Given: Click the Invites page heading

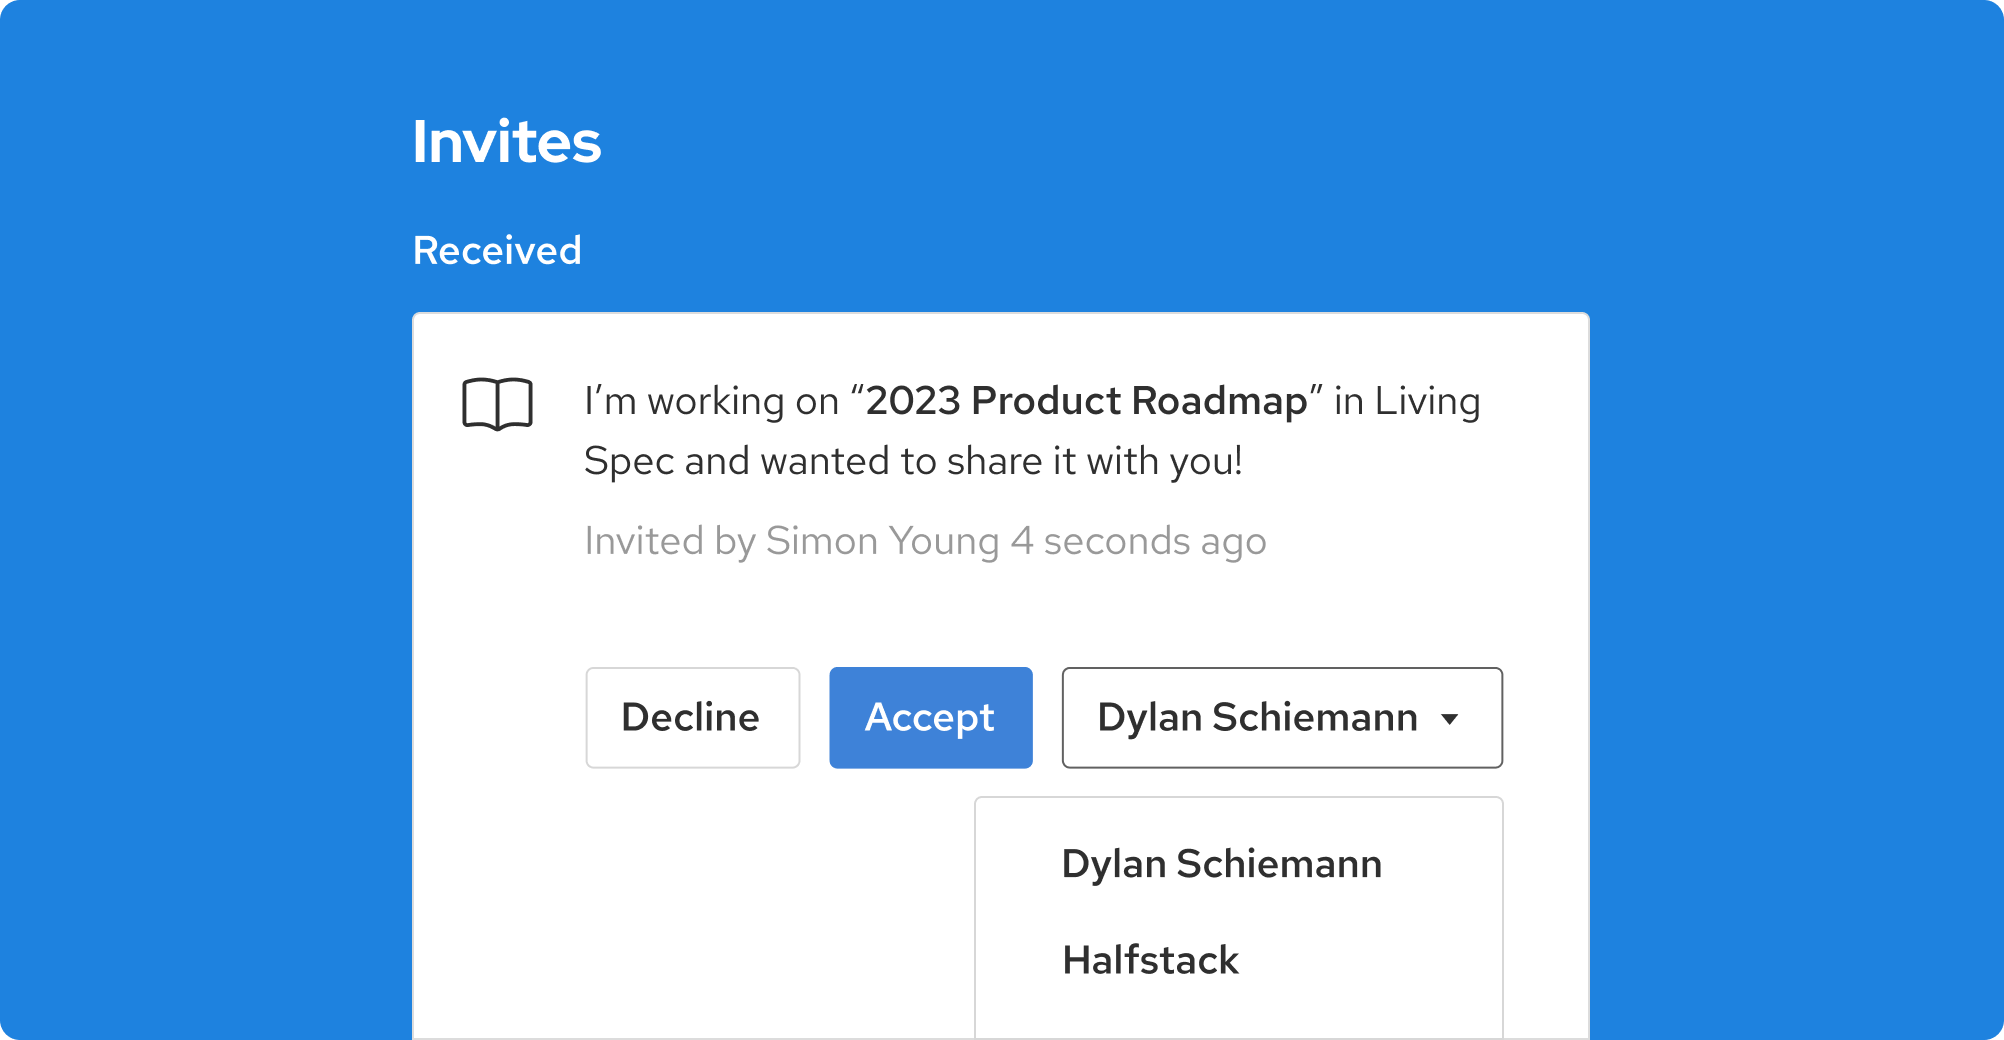Looking at the screenshot, I should point(507,141).
